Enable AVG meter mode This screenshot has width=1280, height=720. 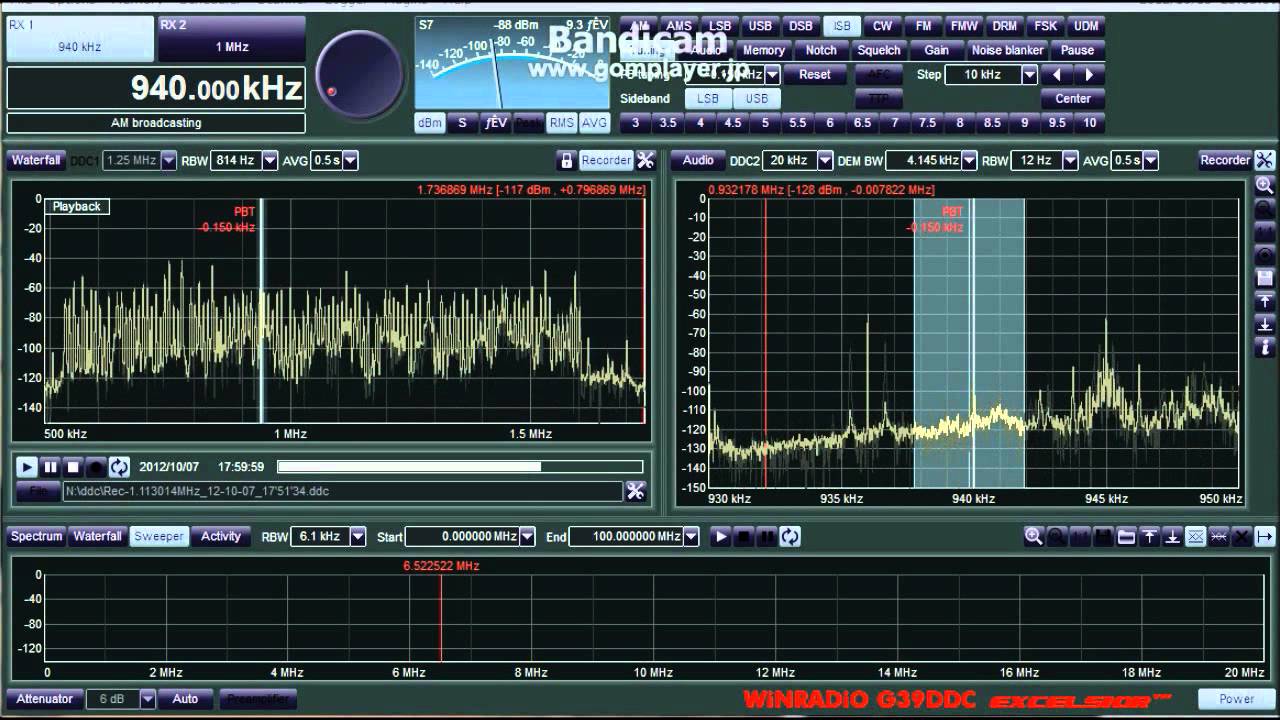[x=594, y=122]
